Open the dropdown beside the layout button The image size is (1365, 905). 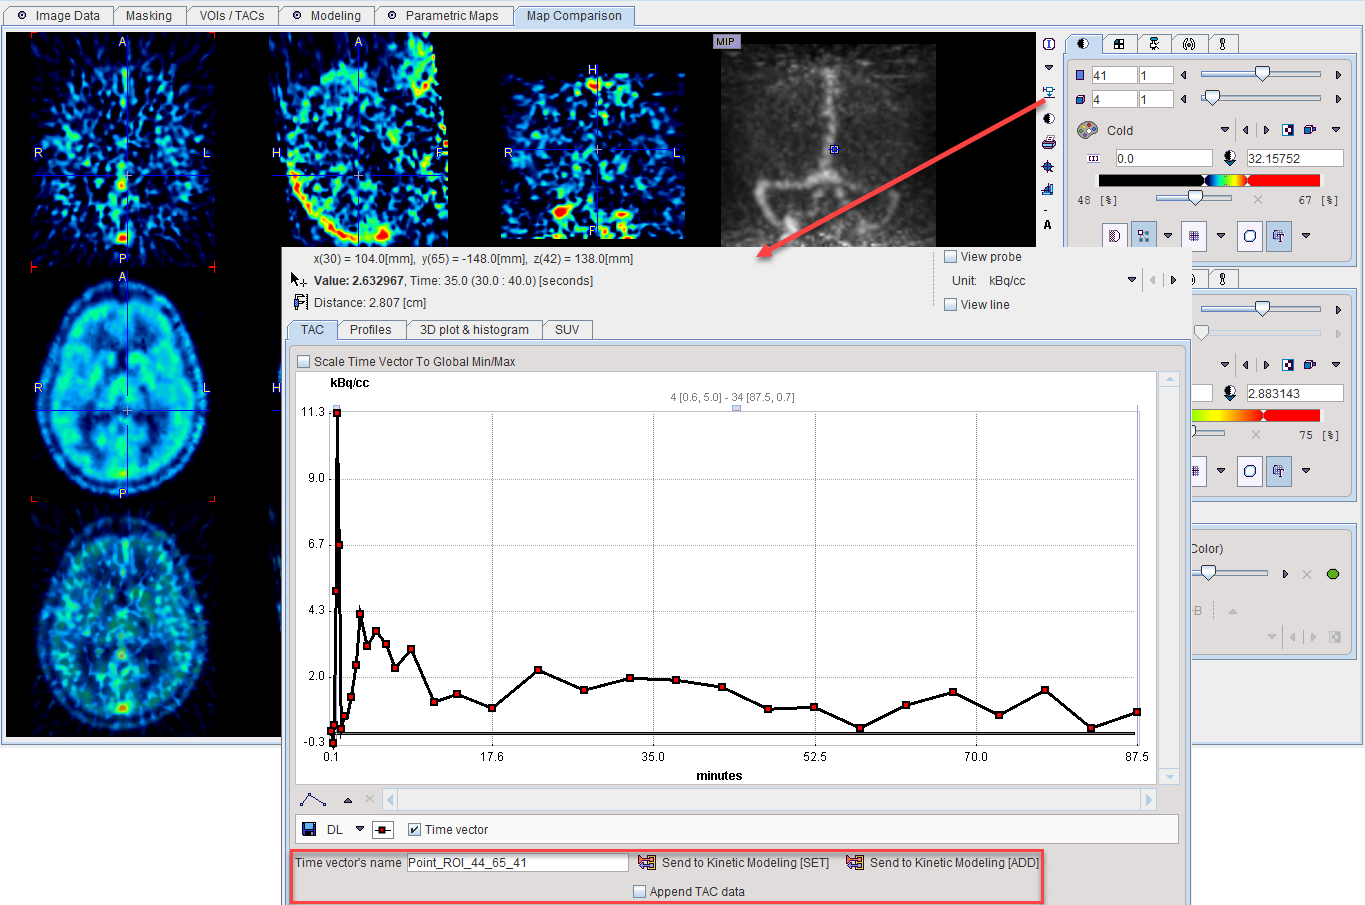1168,236
